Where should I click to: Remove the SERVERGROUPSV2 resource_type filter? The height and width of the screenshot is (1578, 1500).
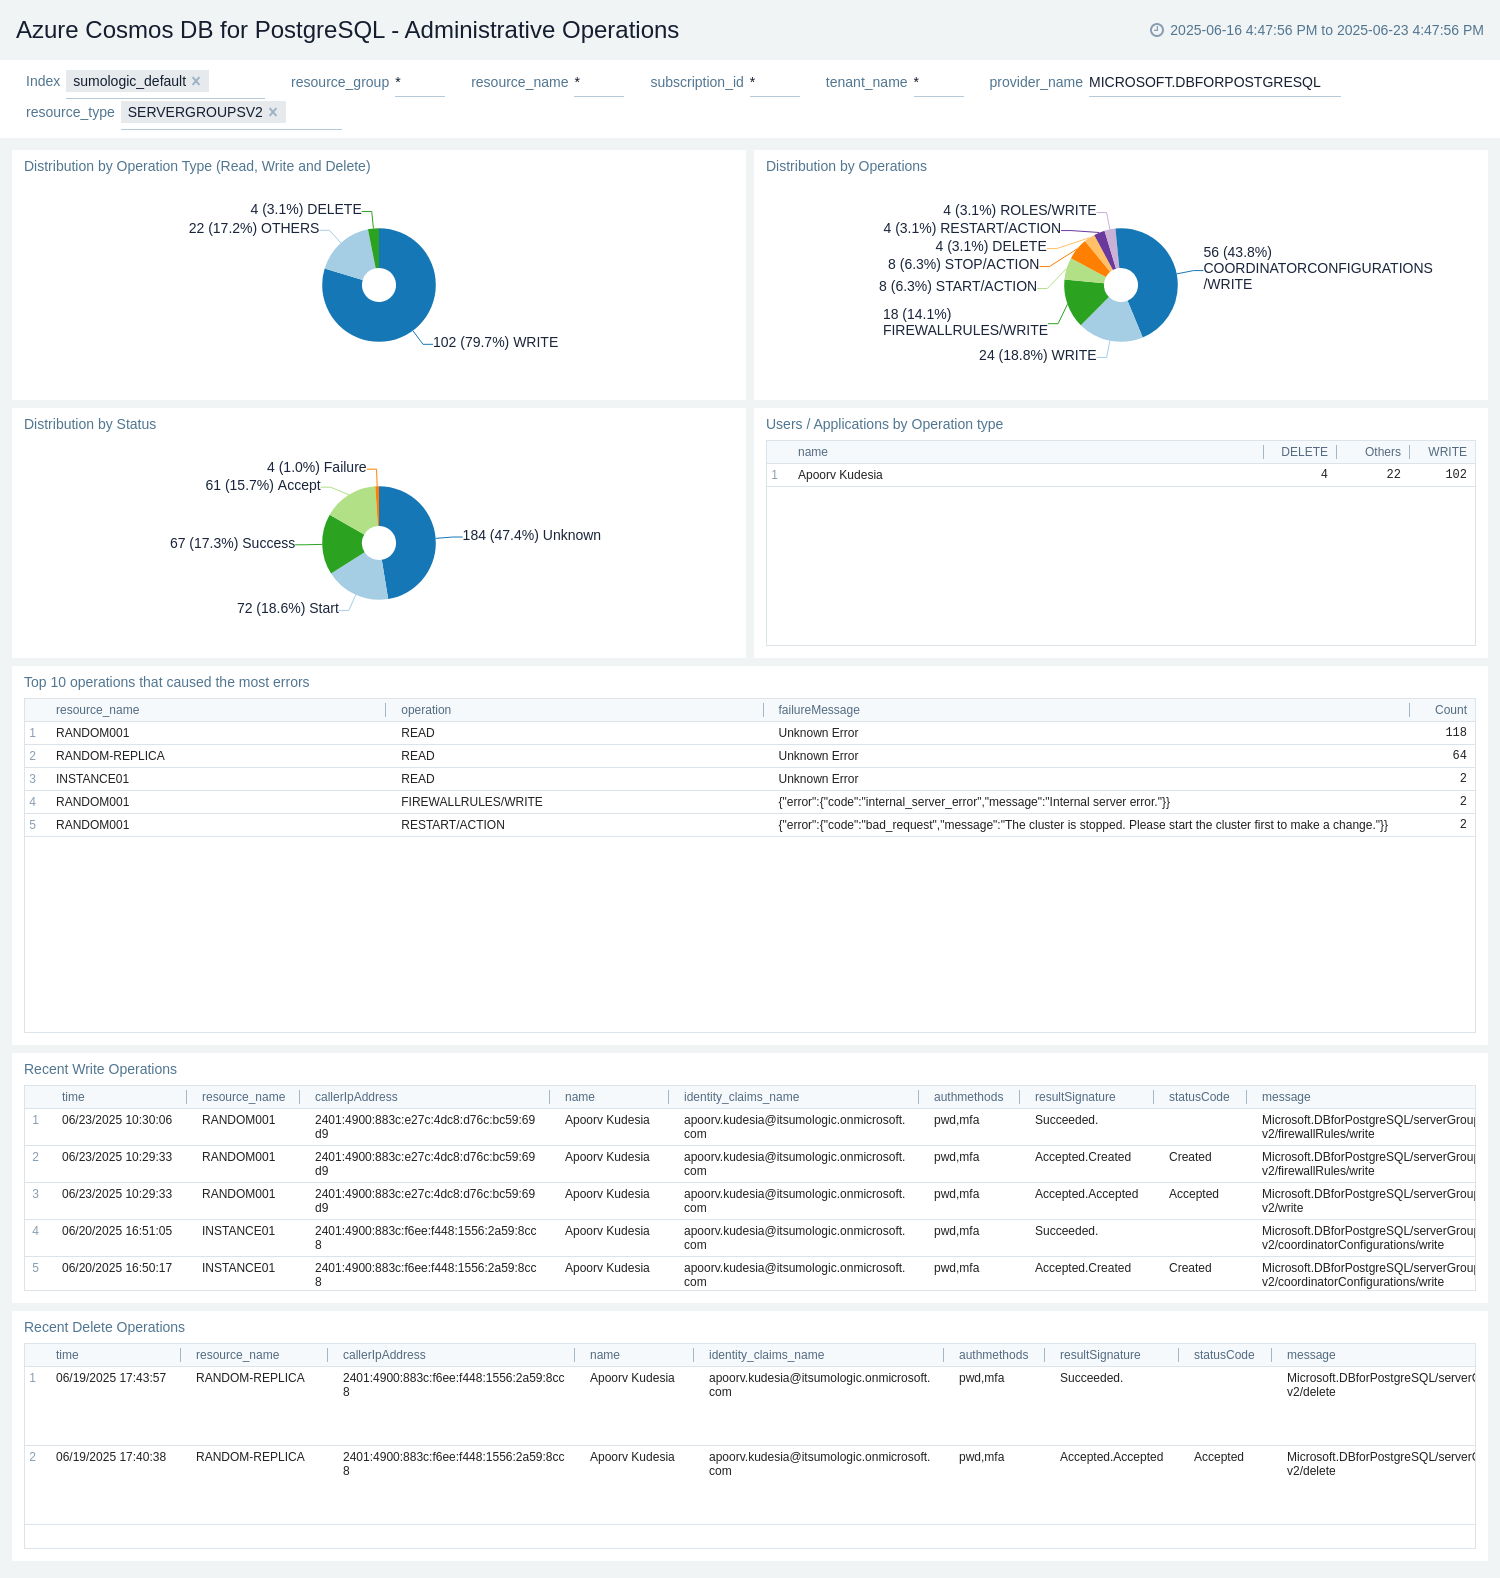[273, 112]
